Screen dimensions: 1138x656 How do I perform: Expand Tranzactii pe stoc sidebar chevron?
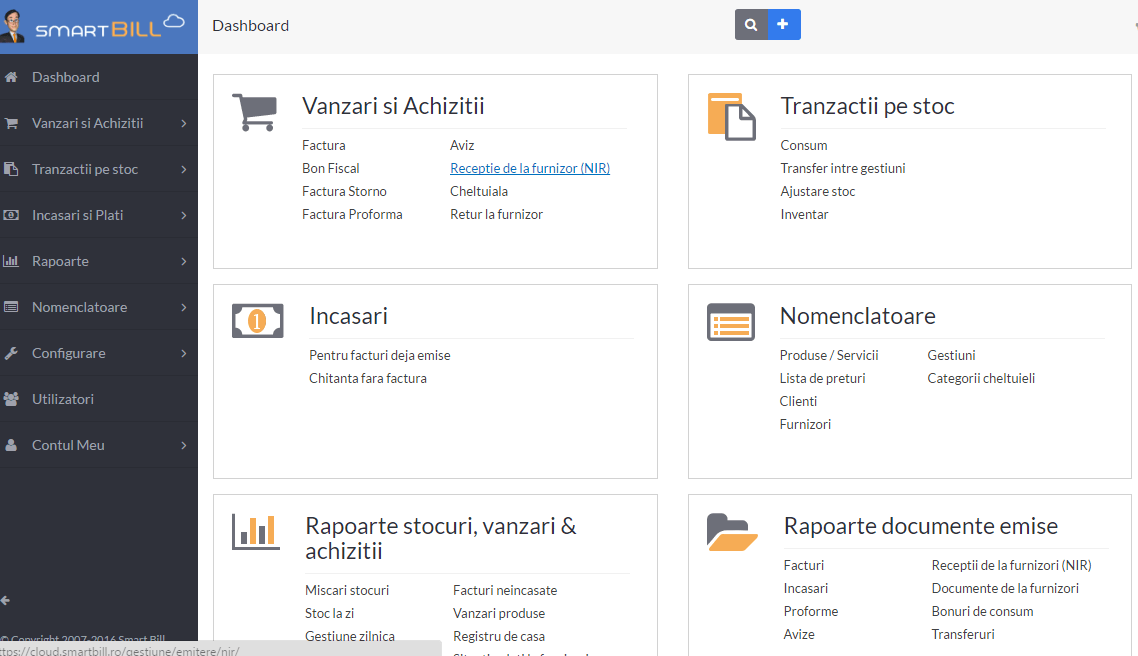184,169
